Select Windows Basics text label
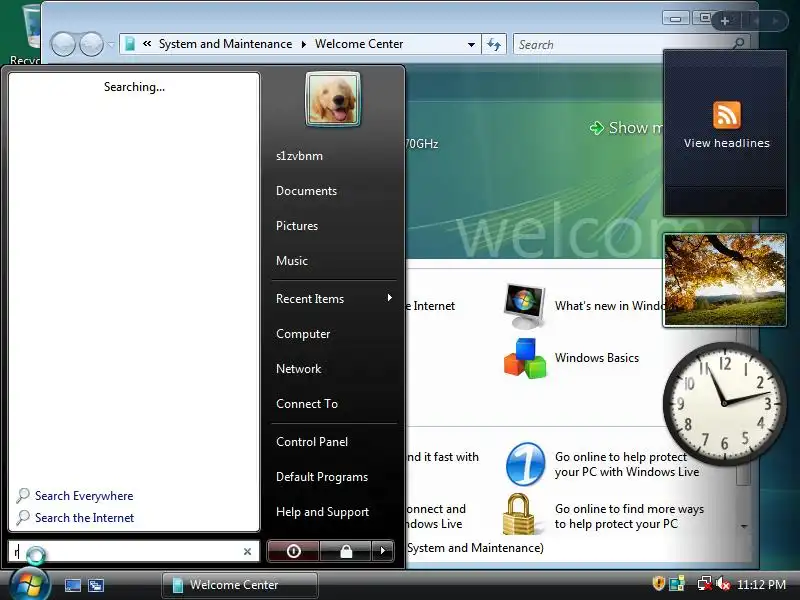The height and width of the screenshot is (600, 800). (x=597, y=358)
